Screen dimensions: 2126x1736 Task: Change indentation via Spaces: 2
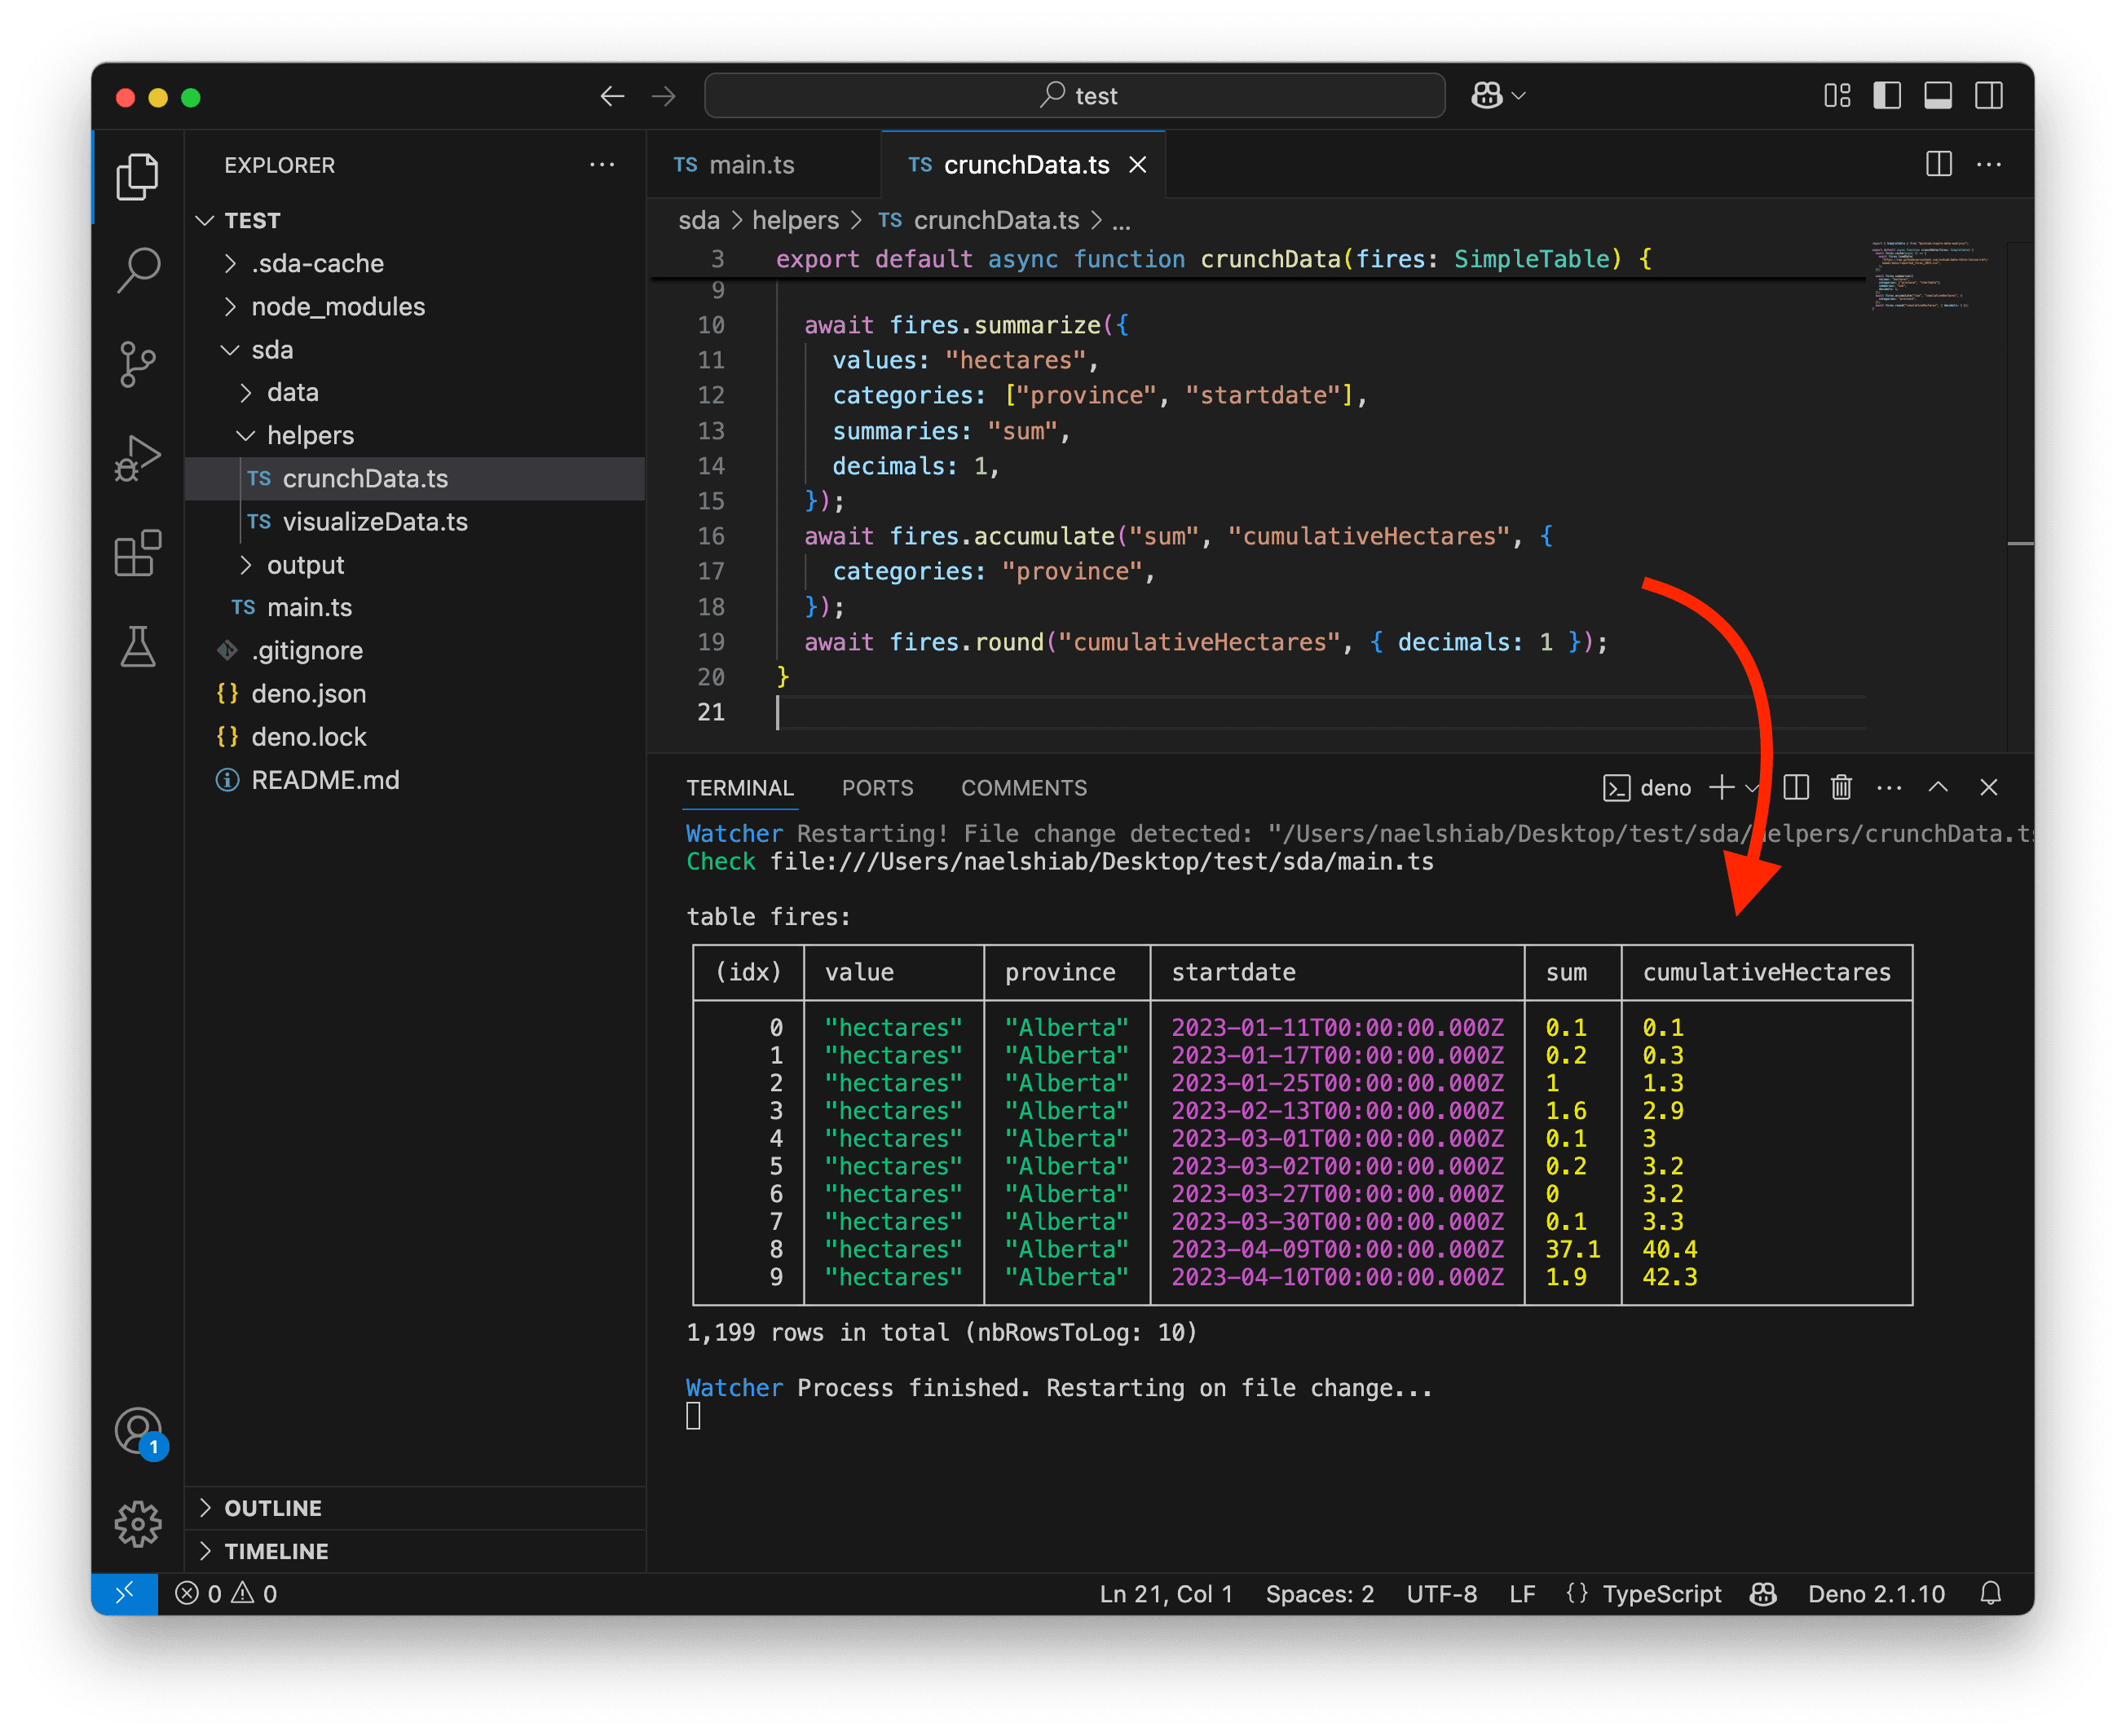pyautogui.click(x=1319, y=1593)
